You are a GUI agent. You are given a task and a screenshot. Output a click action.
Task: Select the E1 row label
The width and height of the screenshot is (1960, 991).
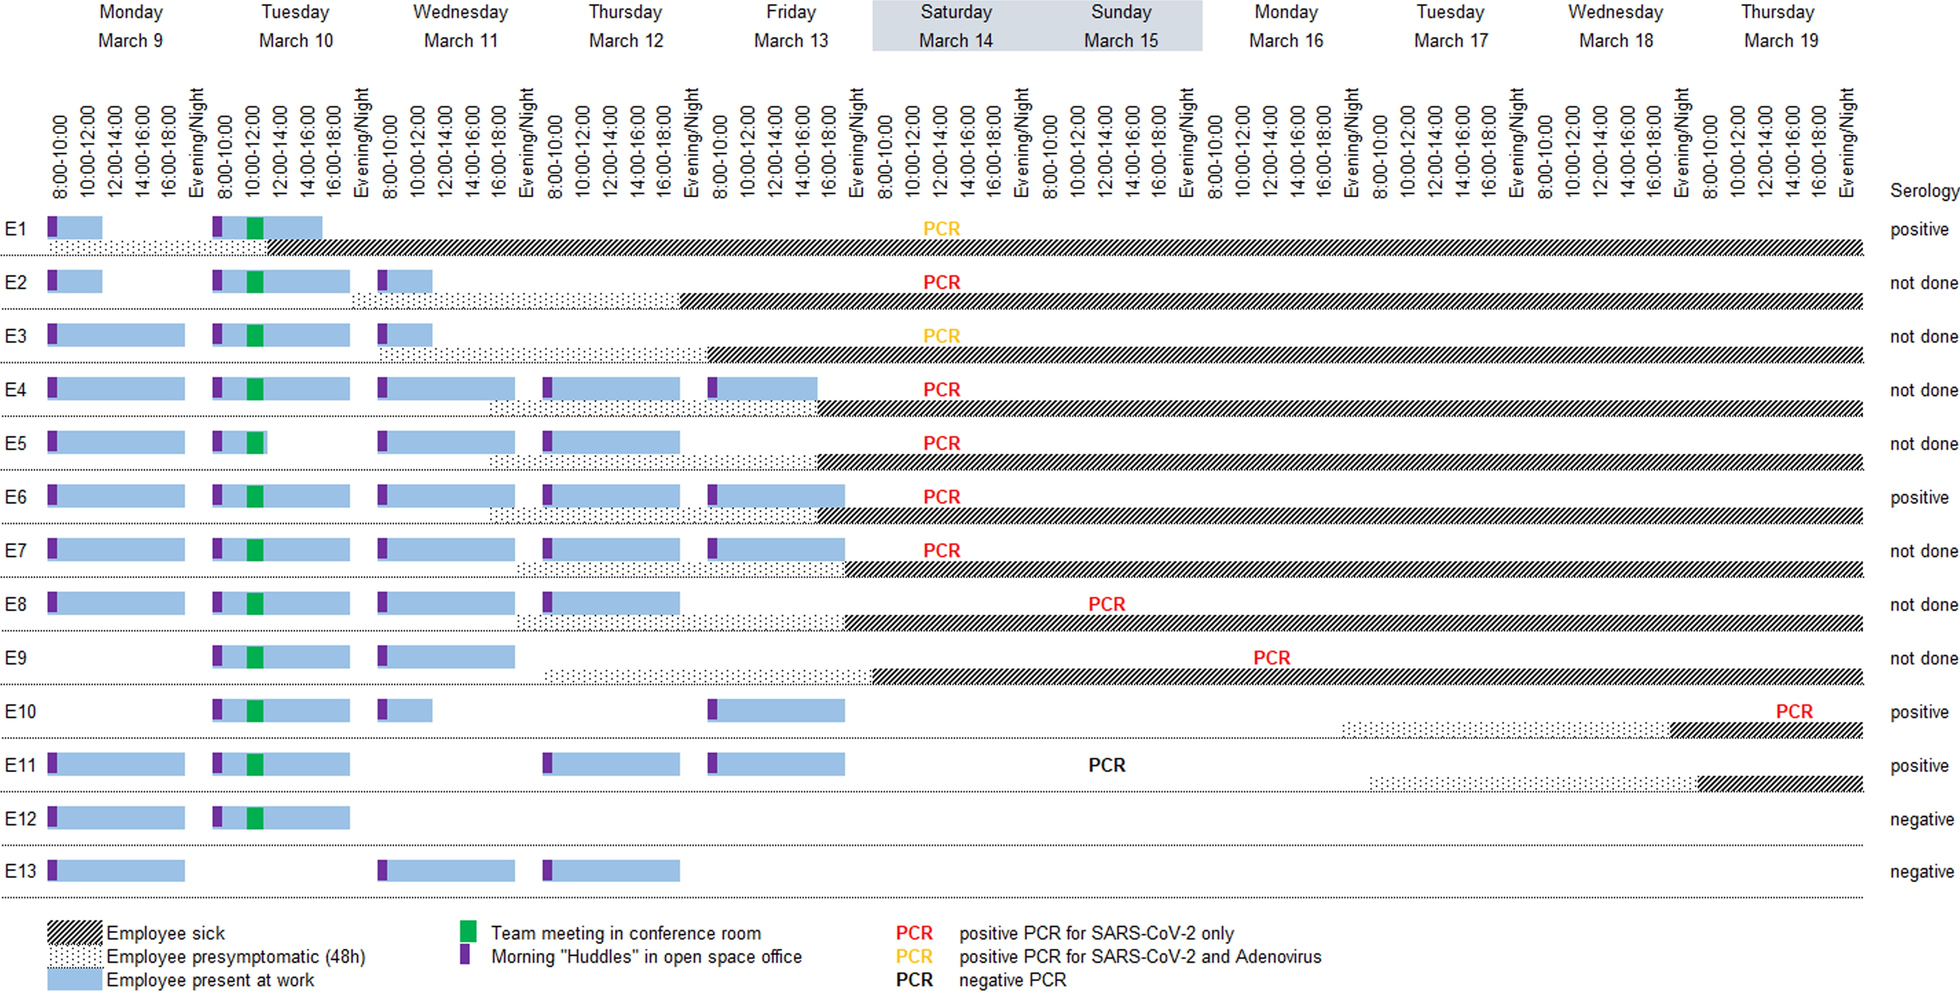[x=15, y=229]
